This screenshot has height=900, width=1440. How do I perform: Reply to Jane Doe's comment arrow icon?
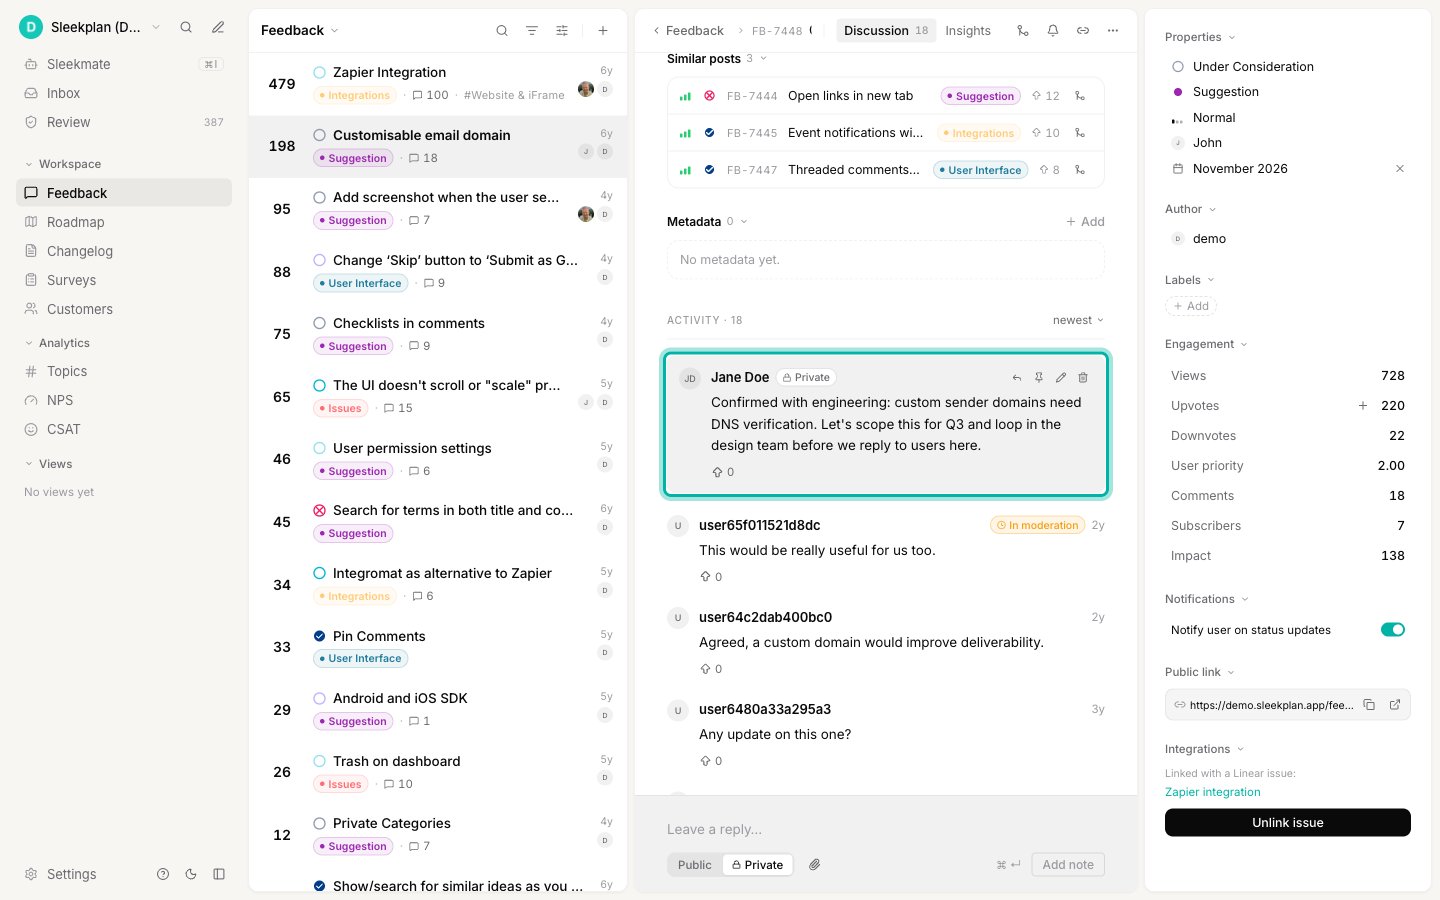tap(1017, 378)
